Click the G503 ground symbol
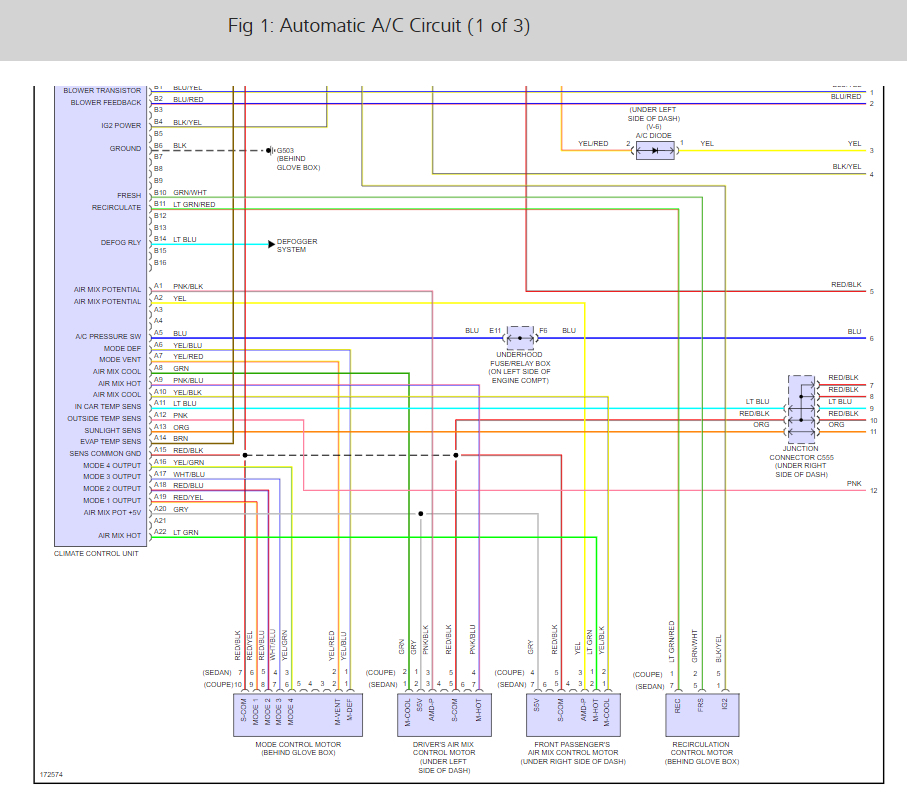Viewport: 907px width, 795px height. [270, 150]
